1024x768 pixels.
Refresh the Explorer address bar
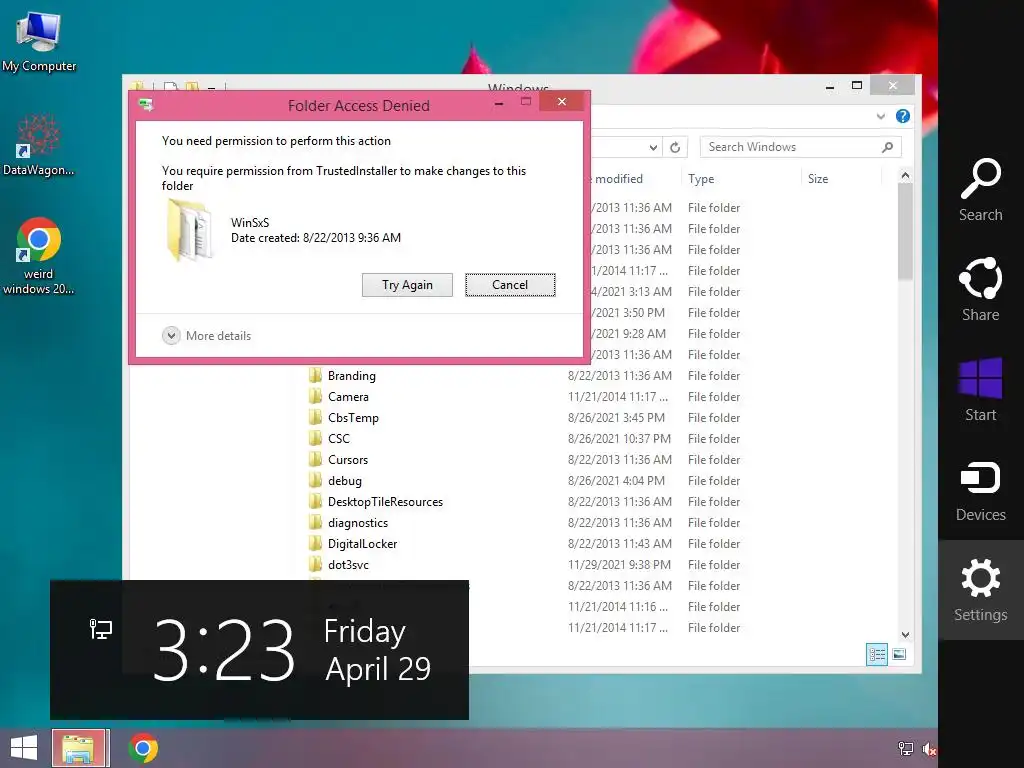point(675,148)
